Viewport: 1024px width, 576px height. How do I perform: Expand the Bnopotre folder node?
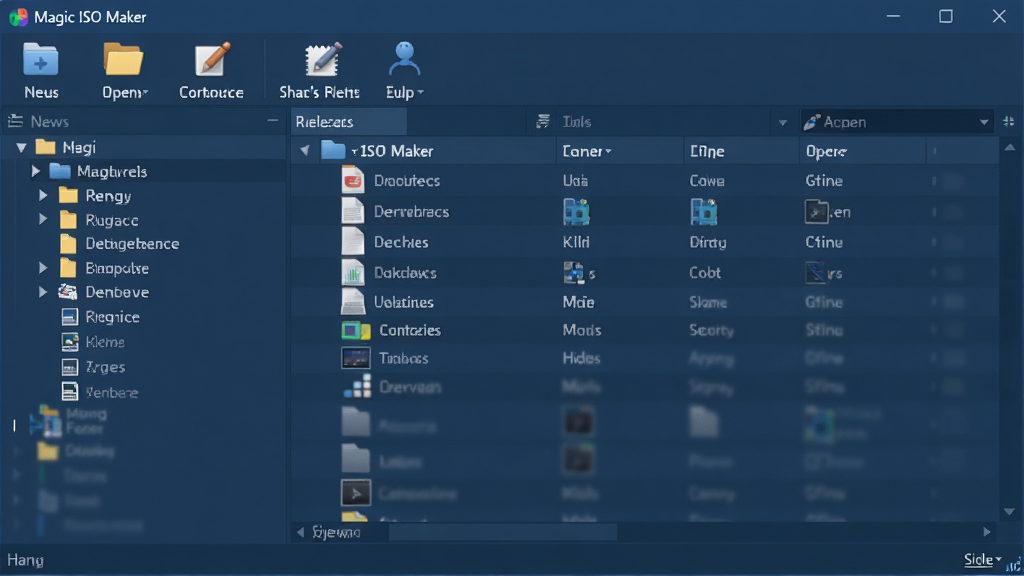tap(43, 268)
